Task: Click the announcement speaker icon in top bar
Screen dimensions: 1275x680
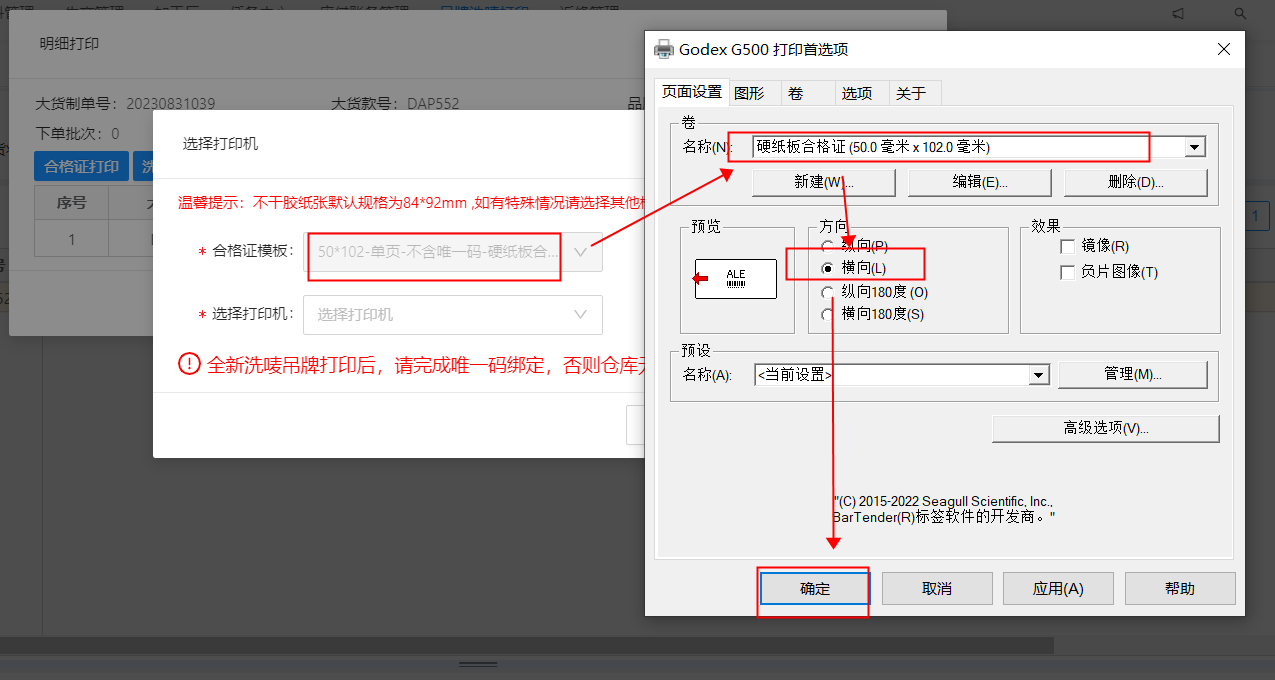Action: click(1178, 14)
